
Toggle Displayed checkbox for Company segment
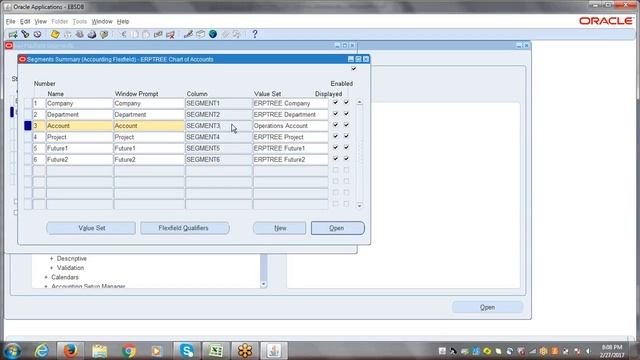point(336,103)
